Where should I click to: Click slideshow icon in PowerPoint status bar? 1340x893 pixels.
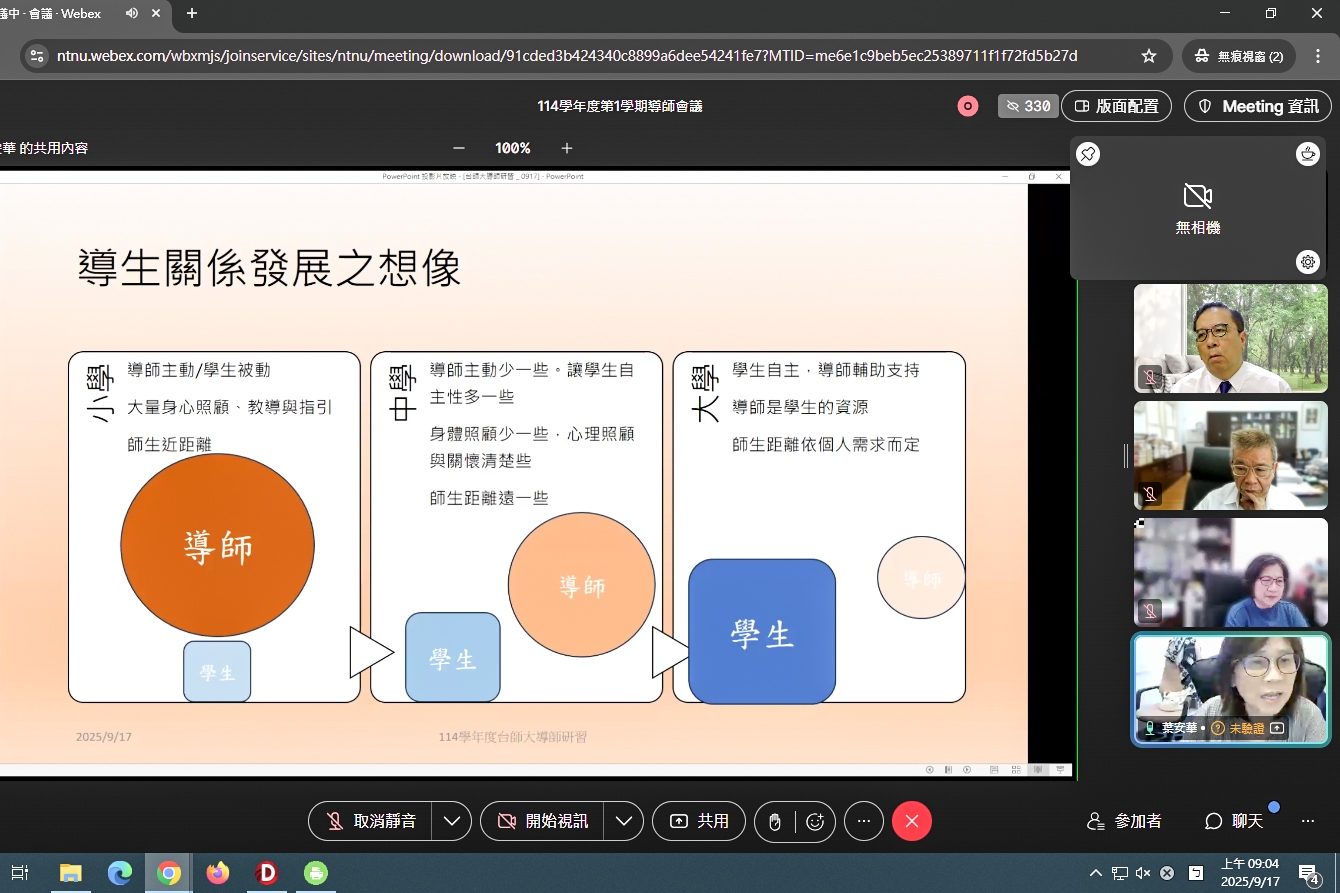(1060, 770)
